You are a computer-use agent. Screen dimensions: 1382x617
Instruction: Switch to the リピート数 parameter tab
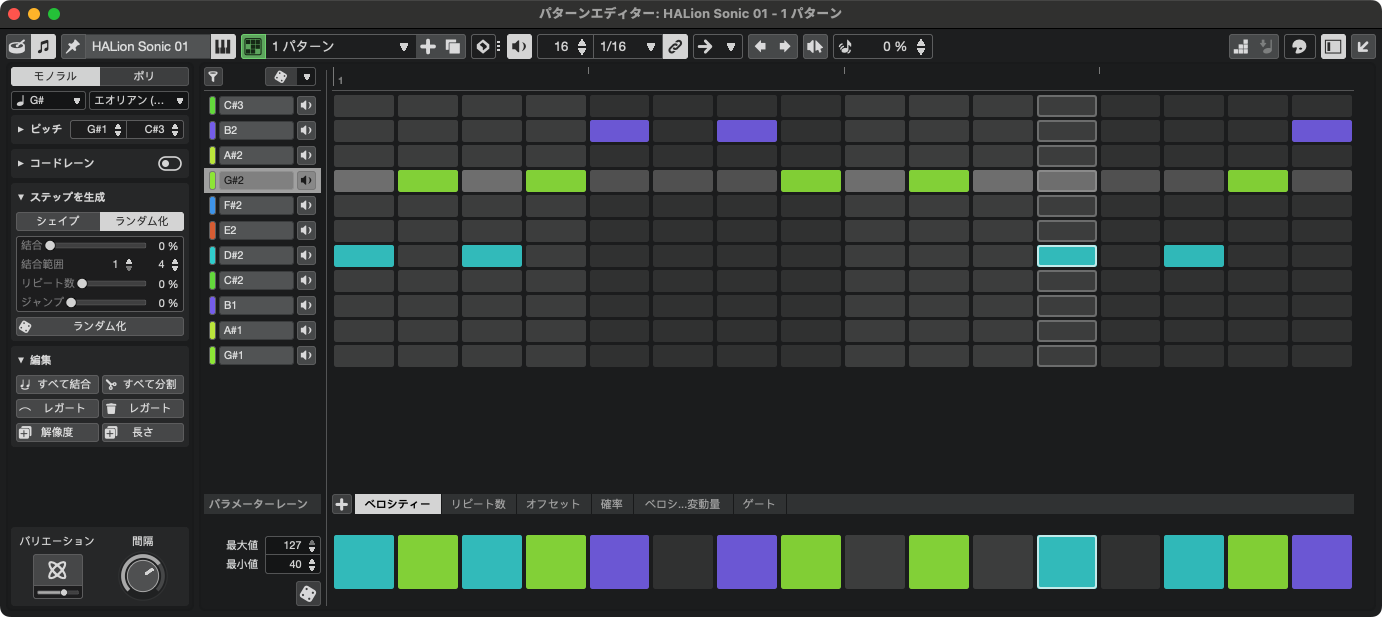[478, 504]
